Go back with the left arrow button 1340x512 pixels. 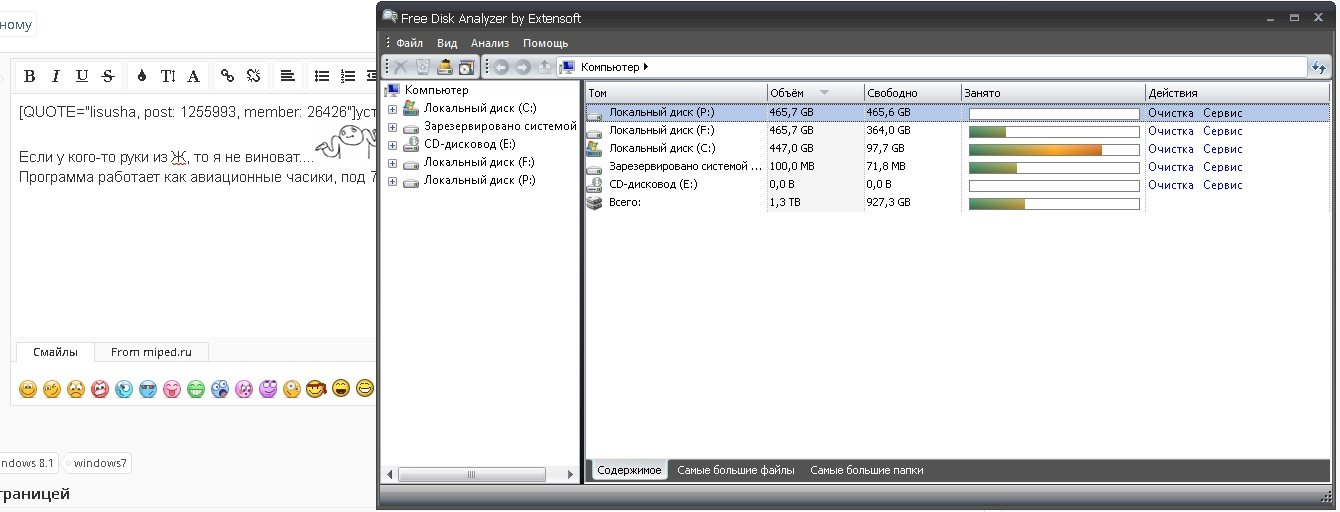pos(501,67)
